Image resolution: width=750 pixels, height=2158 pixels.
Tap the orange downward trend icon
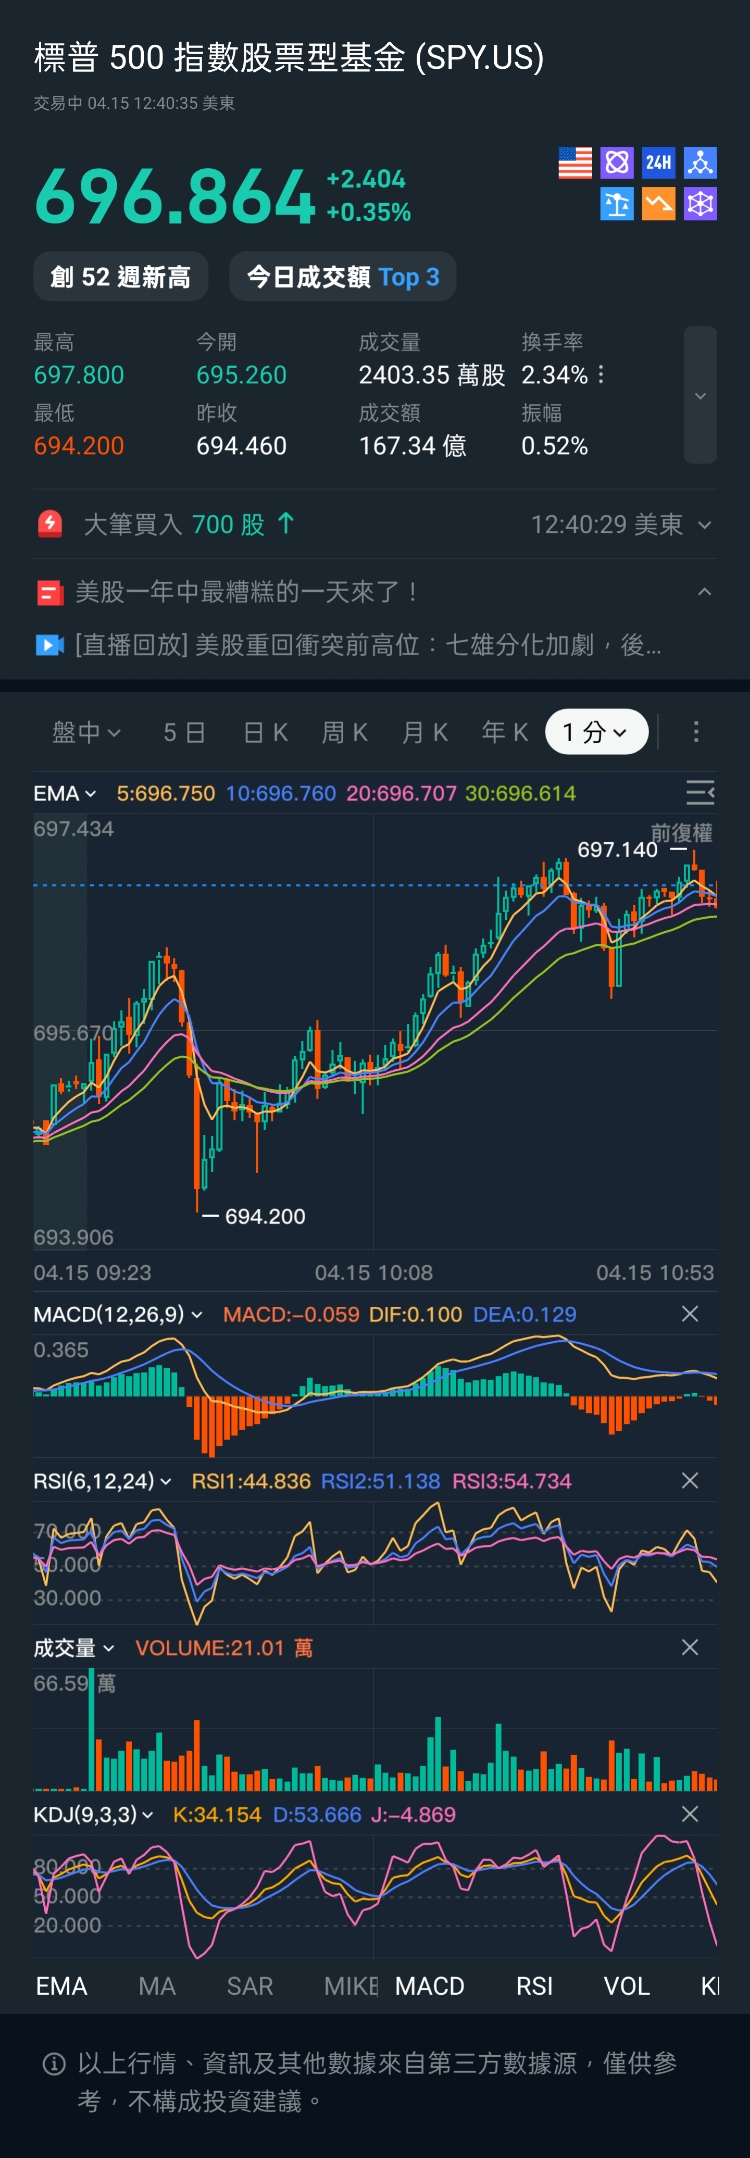tap(658, 204)
